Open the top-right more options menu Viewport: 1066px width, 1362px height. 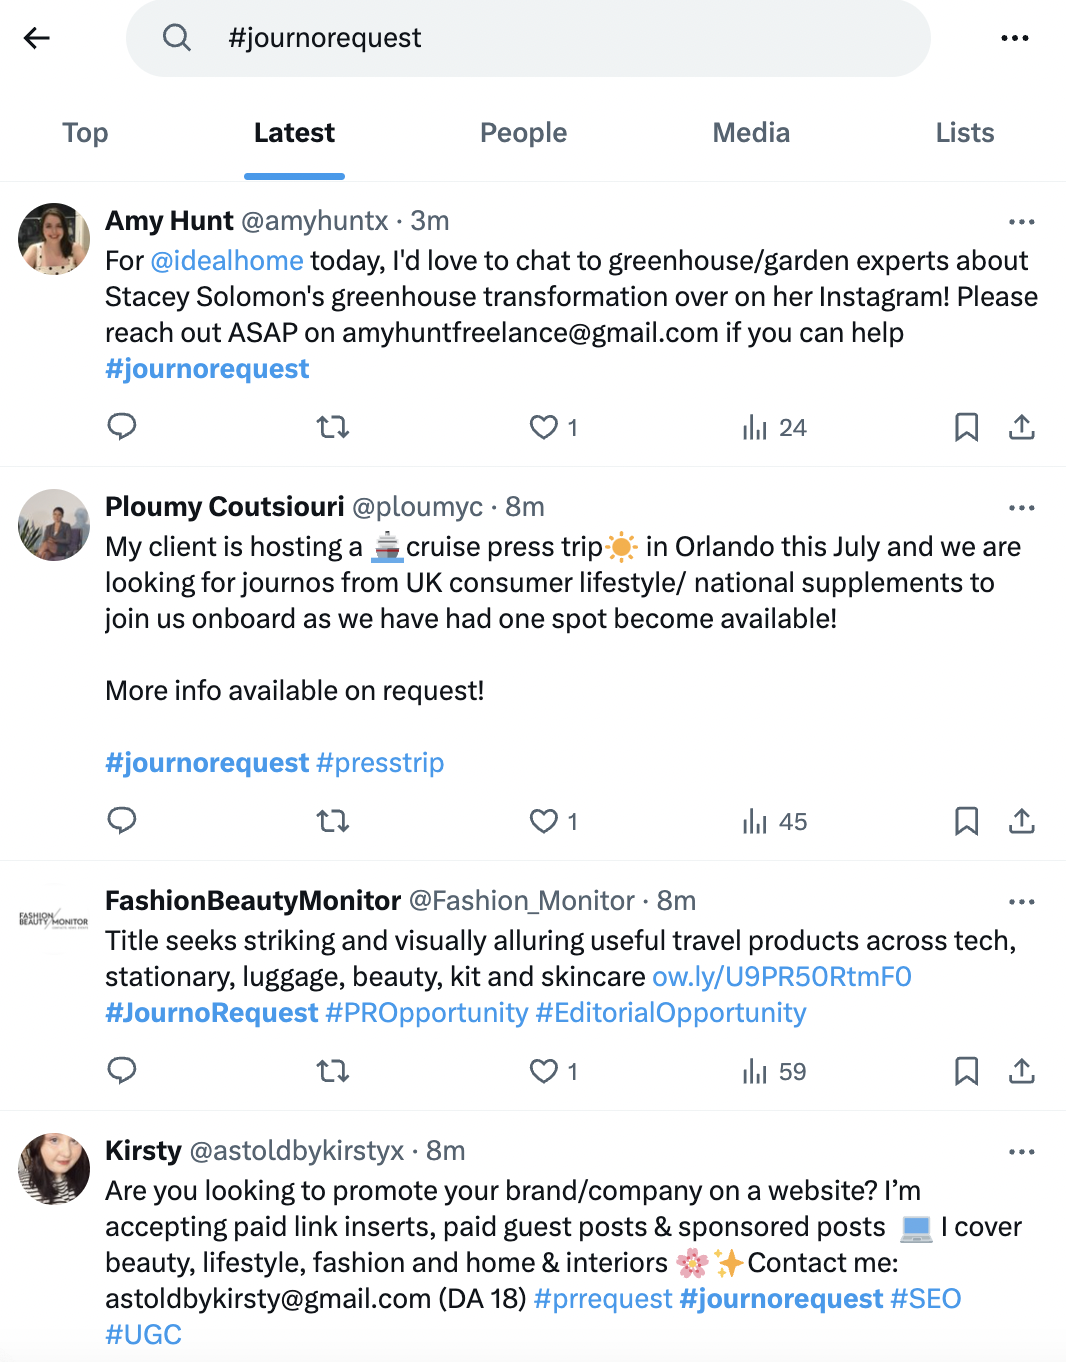coord(1015,38)
